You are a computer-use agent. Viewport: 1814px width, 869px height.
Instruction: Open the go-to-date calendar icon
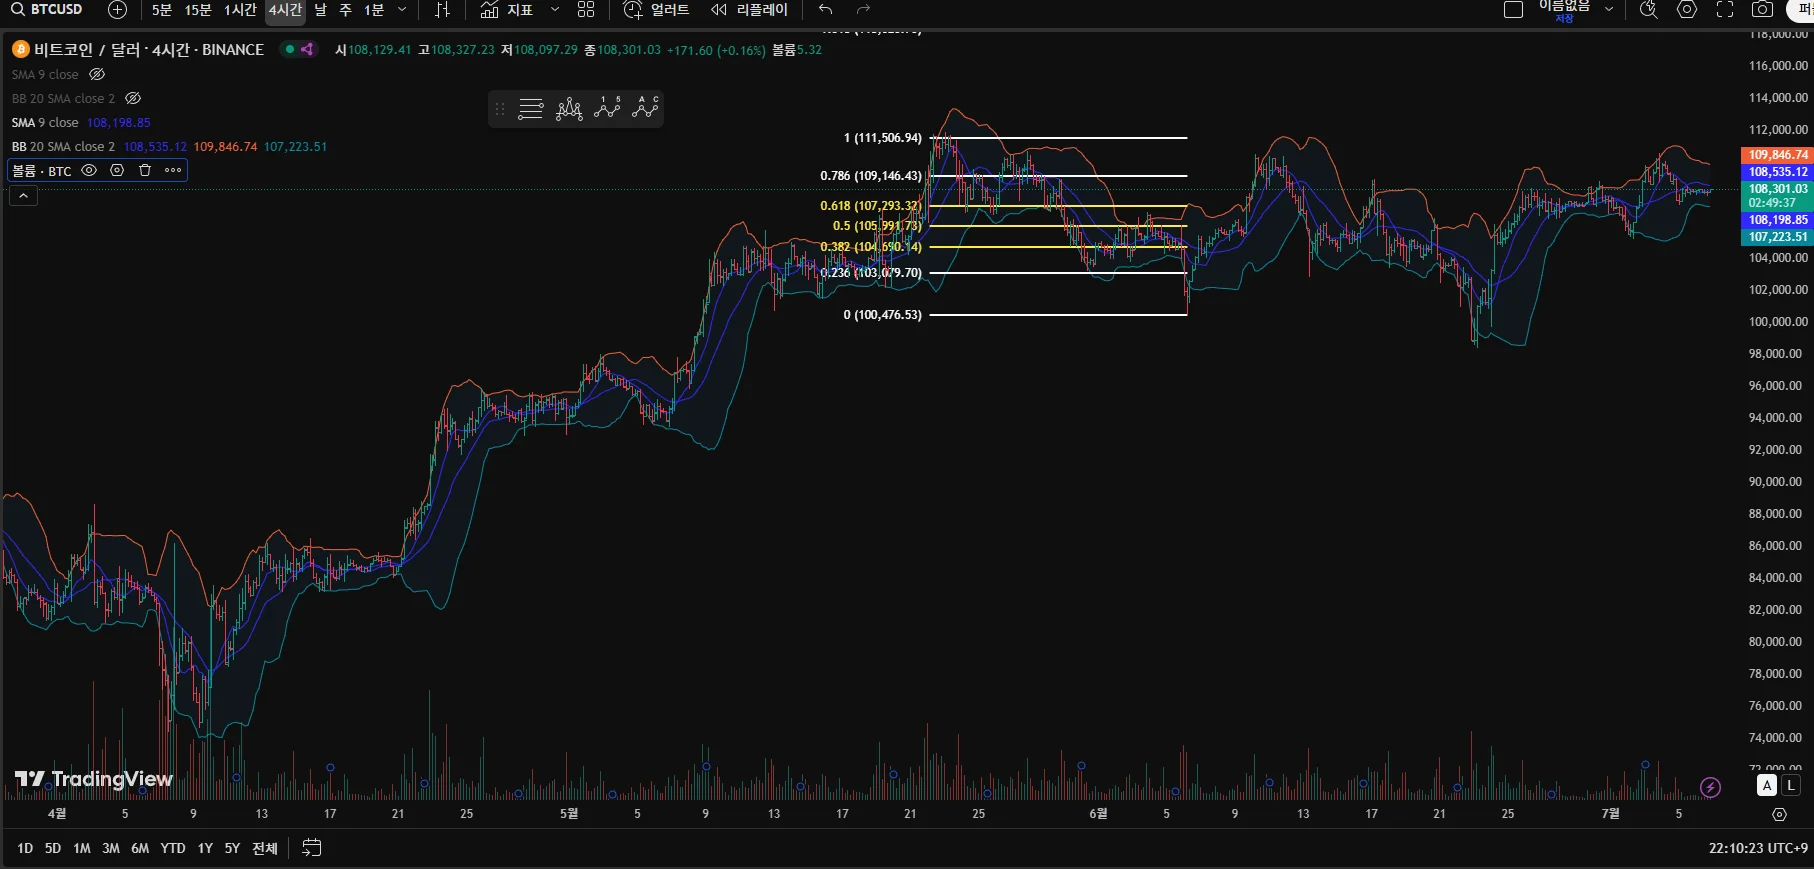point(312,848)
